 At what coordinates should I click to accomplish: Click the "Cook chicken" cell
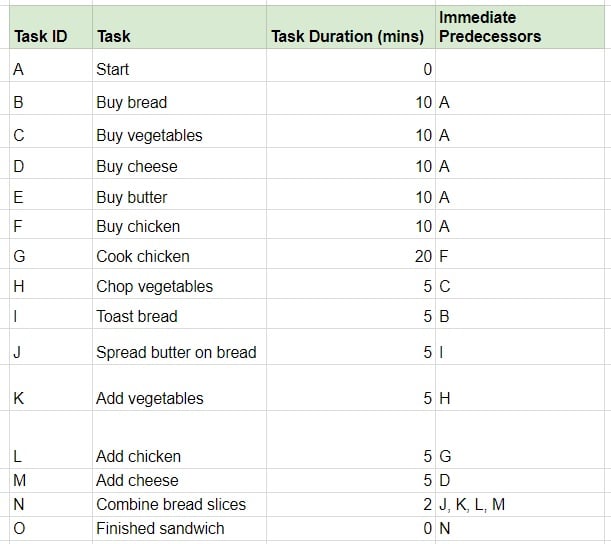[x=143, y=256]
